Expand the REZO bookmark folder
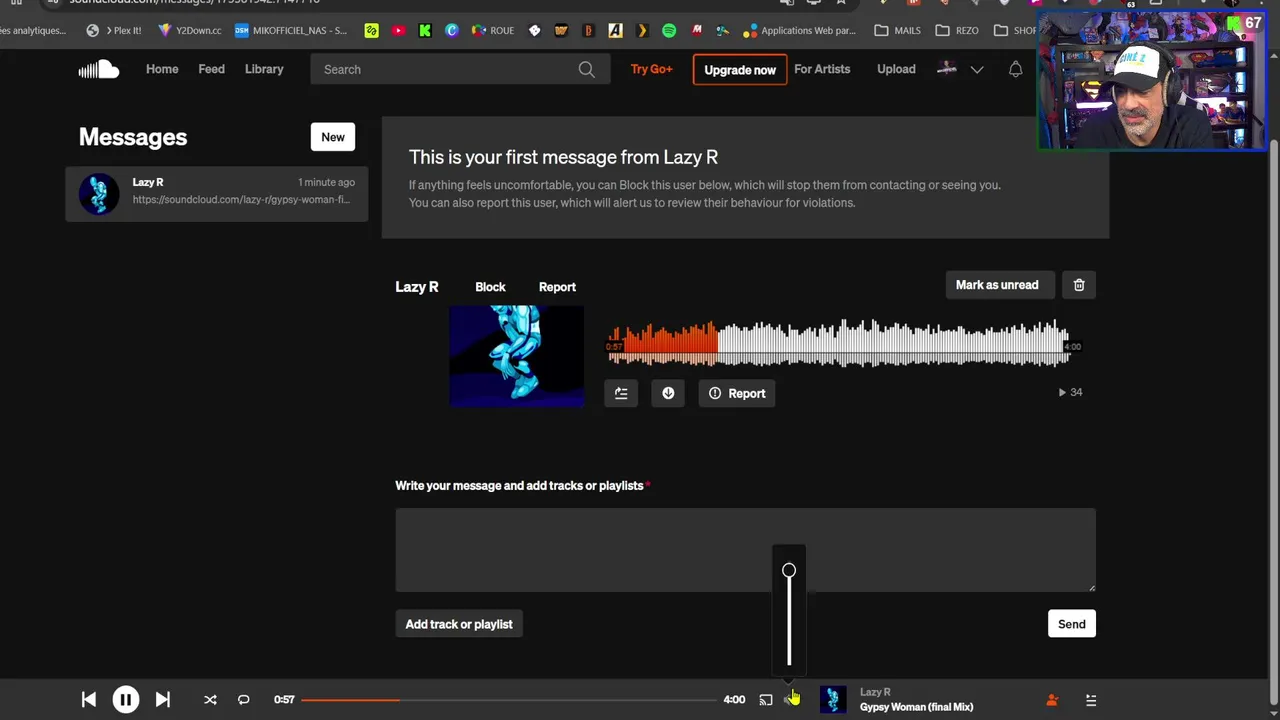The height and width of the screenshot is (720, 1280). 957,30
